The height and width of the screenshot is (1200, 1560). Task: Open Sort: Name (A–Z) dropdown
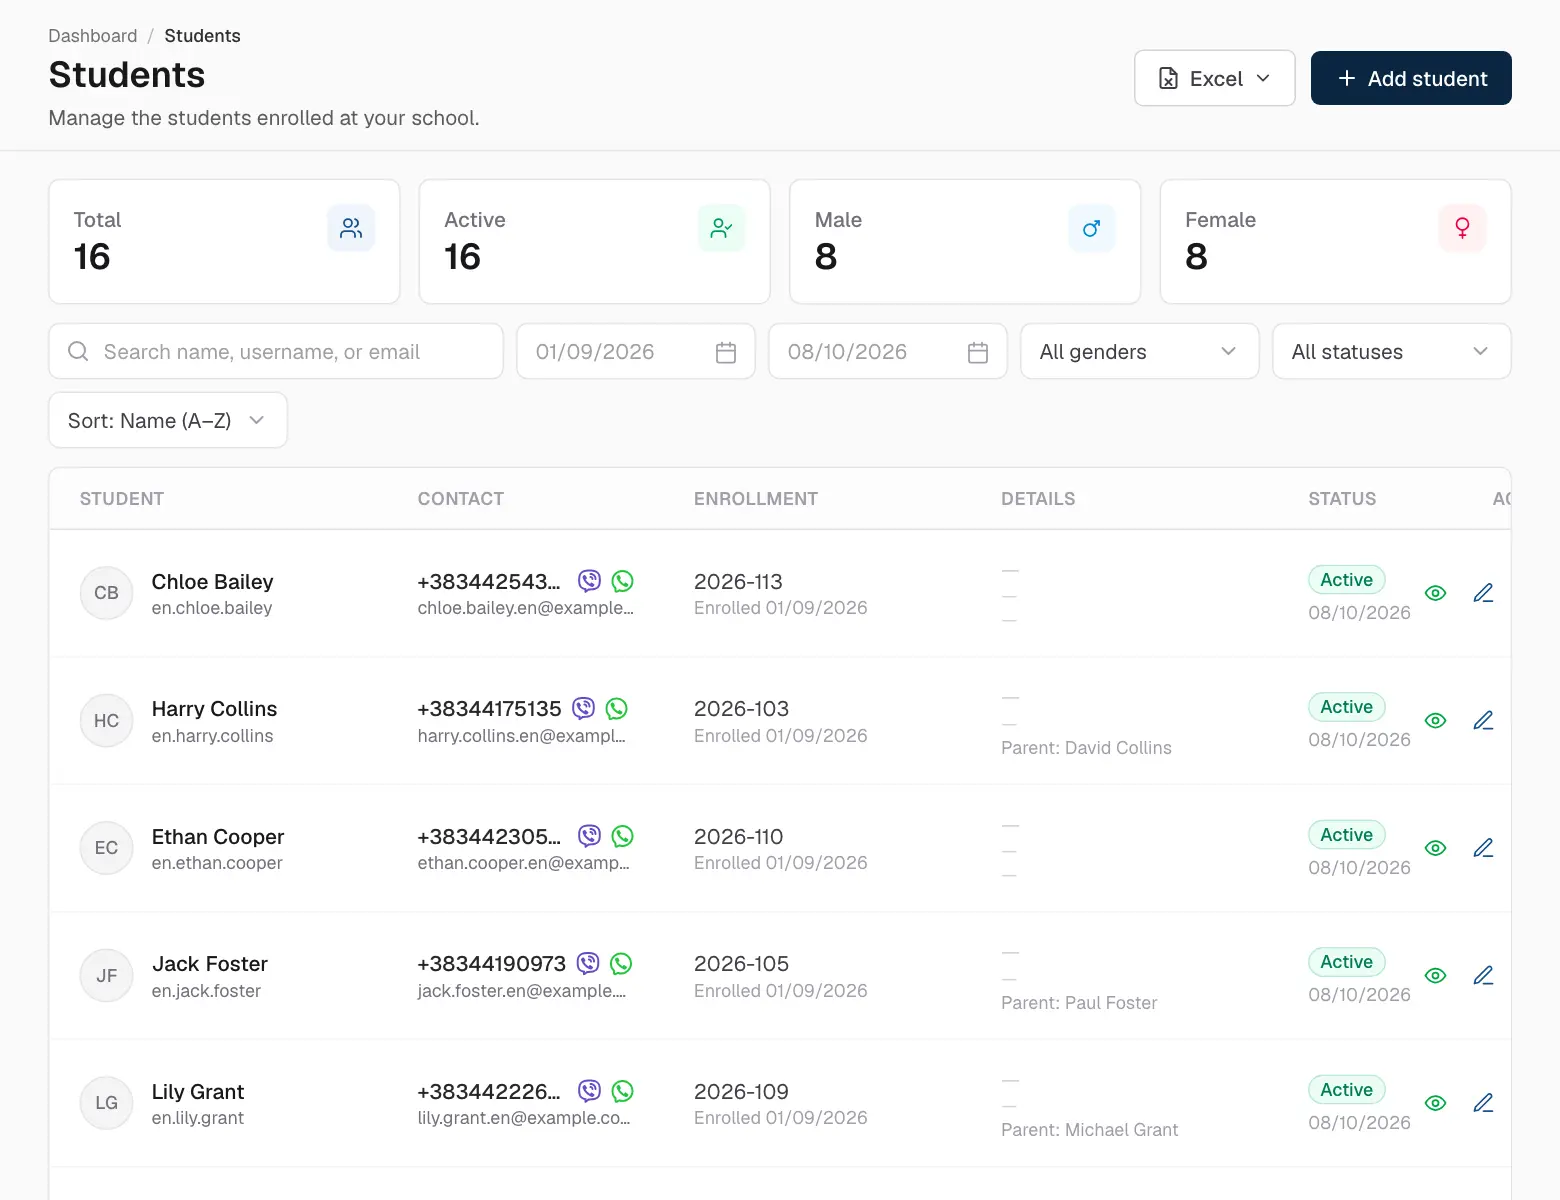tap(168, 421)
